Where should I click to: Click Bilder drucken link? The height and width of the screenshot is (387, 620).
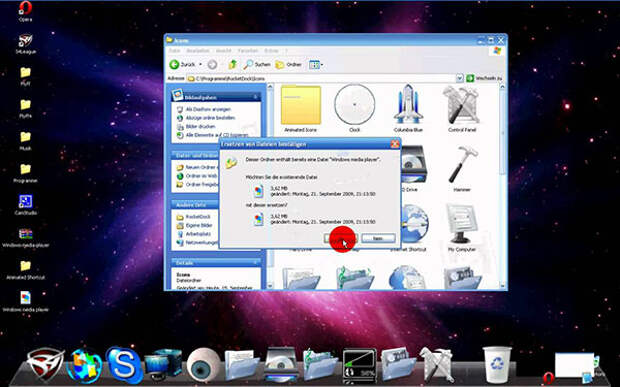(200, 126)
